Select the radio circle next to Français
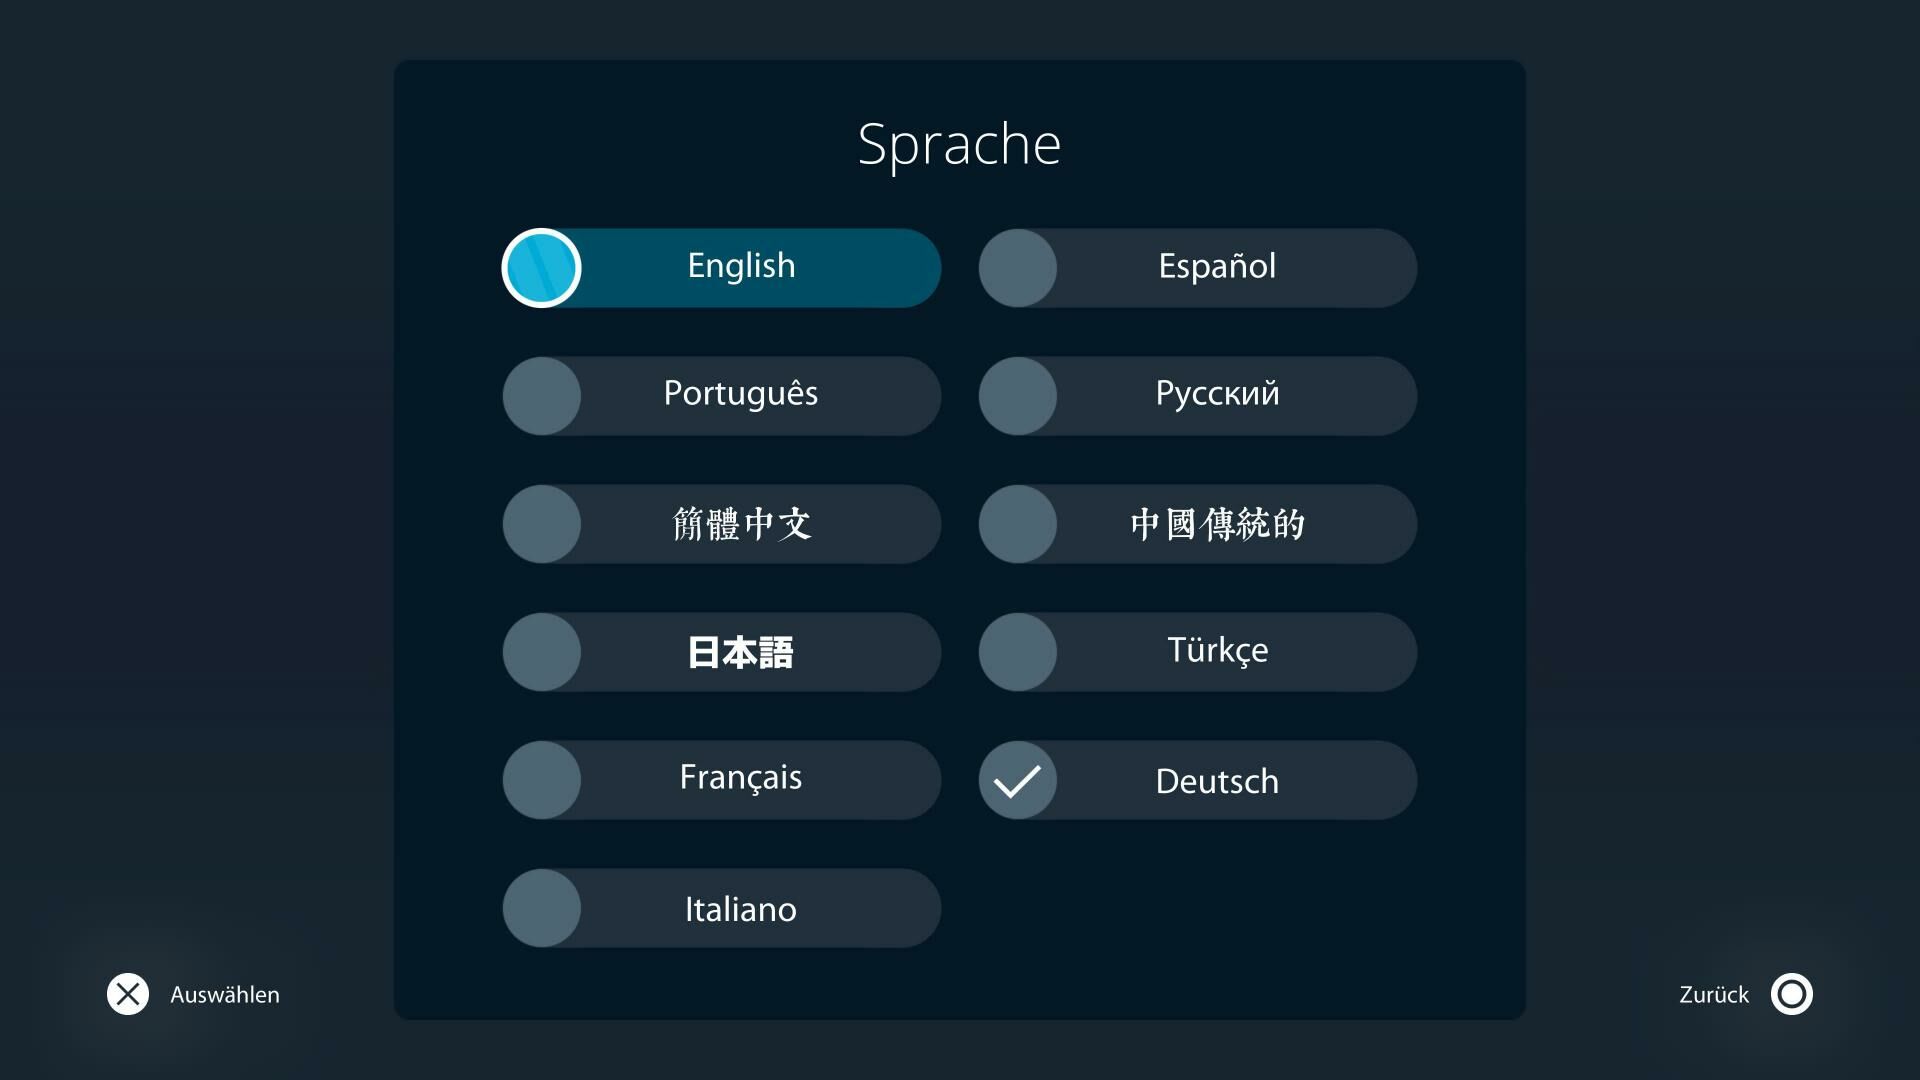1920x1080 pixels. [542, 780]
